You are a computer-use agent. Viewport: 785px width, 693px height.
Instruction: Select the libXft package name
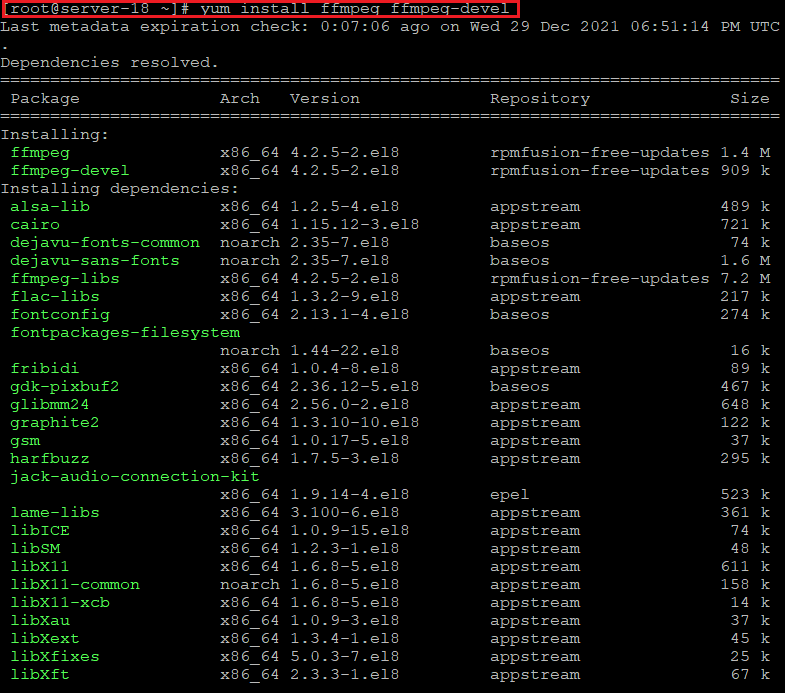tap(40, 675)
